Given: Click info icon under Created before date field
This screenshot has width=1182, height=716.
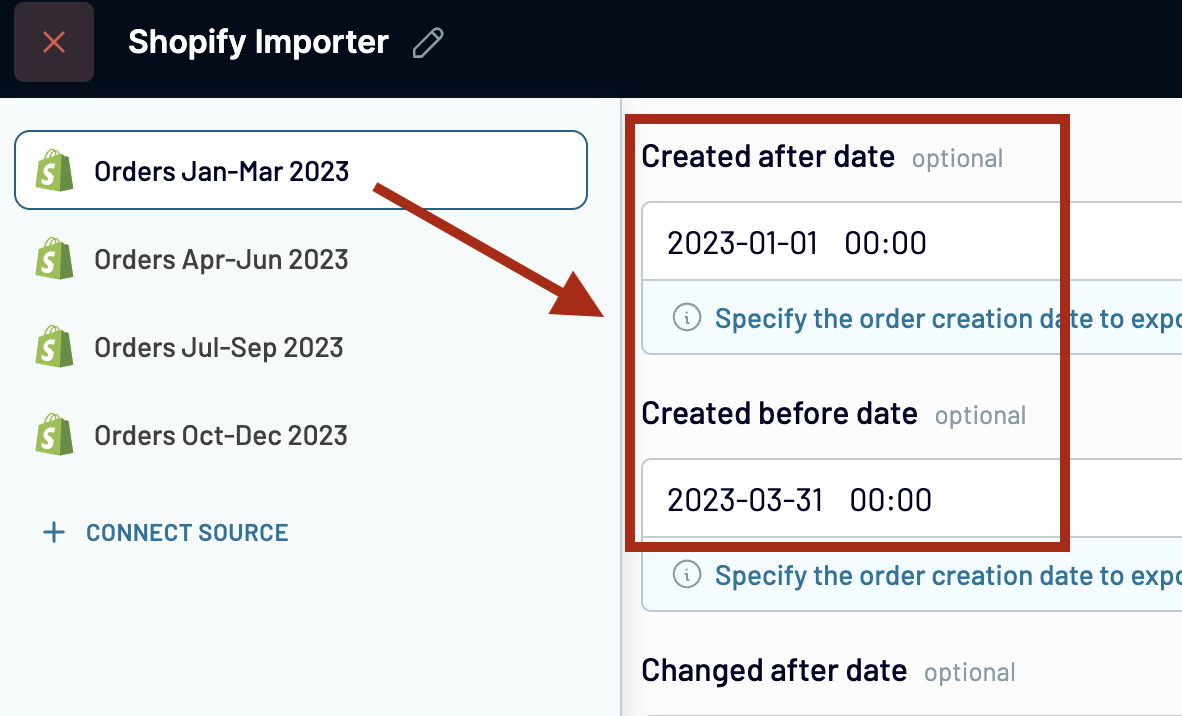Looking at the screenshot, I should [x=686, y=575].
